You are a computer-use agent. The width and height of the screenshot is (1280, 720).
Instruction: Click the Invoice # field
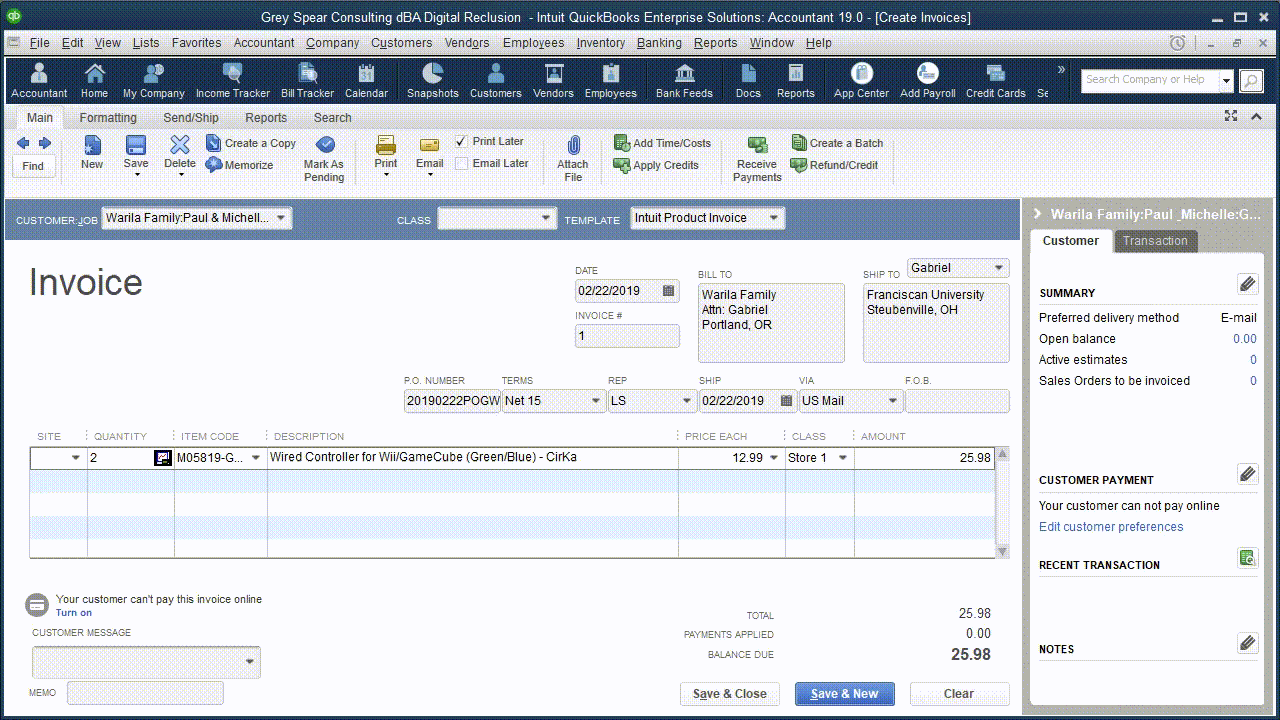pyautogui.click(x=627, y=337)
